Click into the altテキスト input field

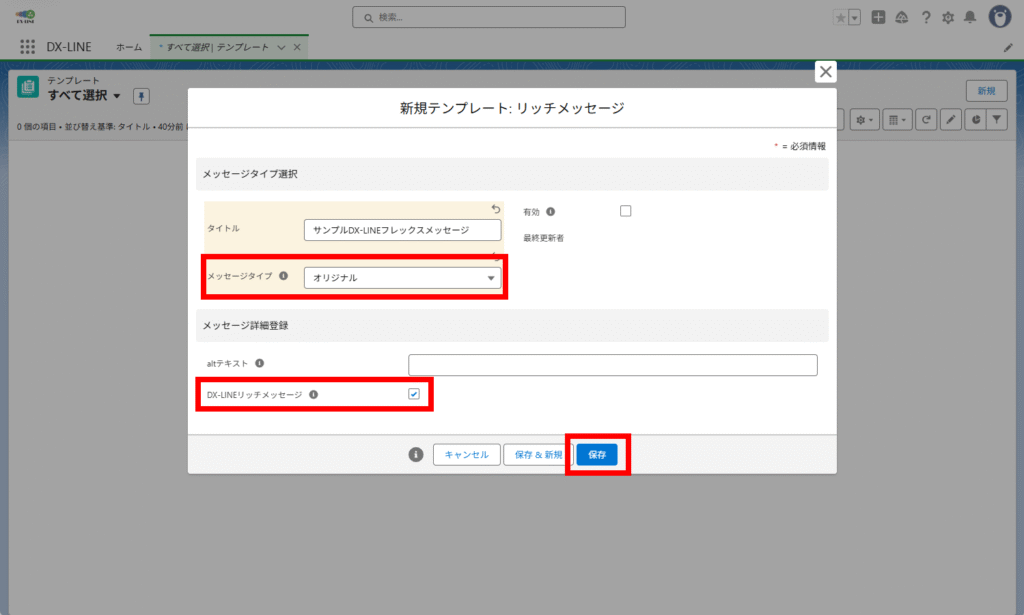click(x=612, y=364)
